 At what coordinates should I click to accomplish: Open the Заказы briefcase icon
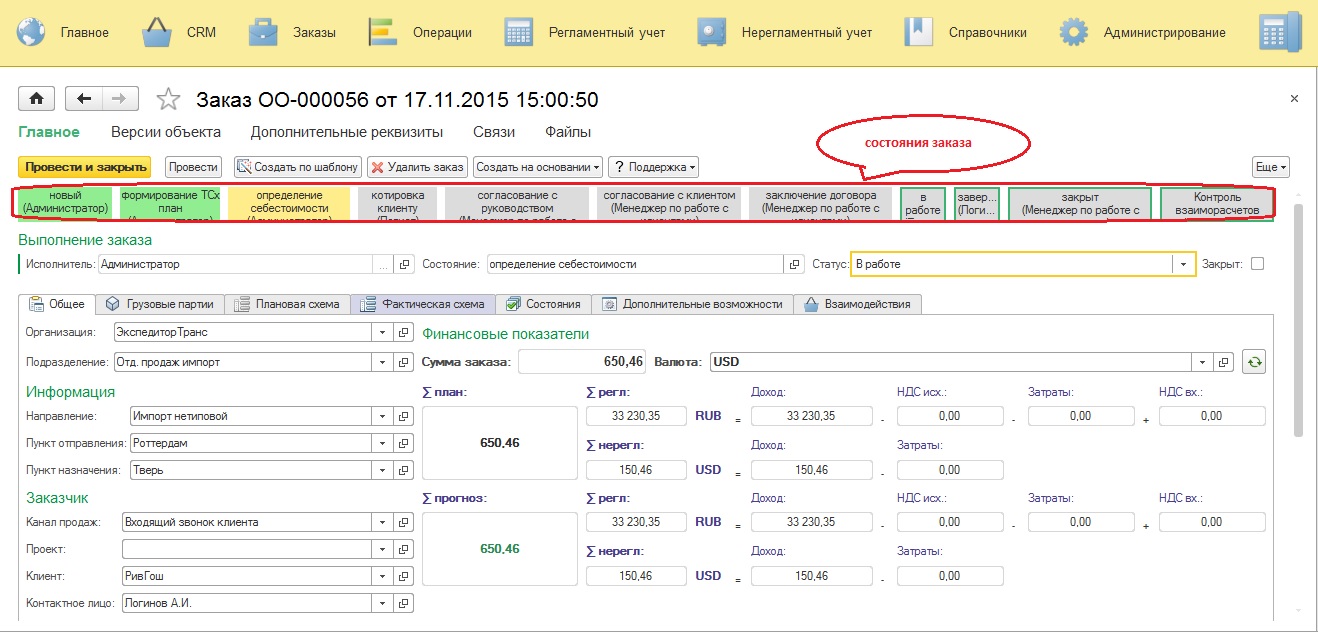tap(264, 32)
